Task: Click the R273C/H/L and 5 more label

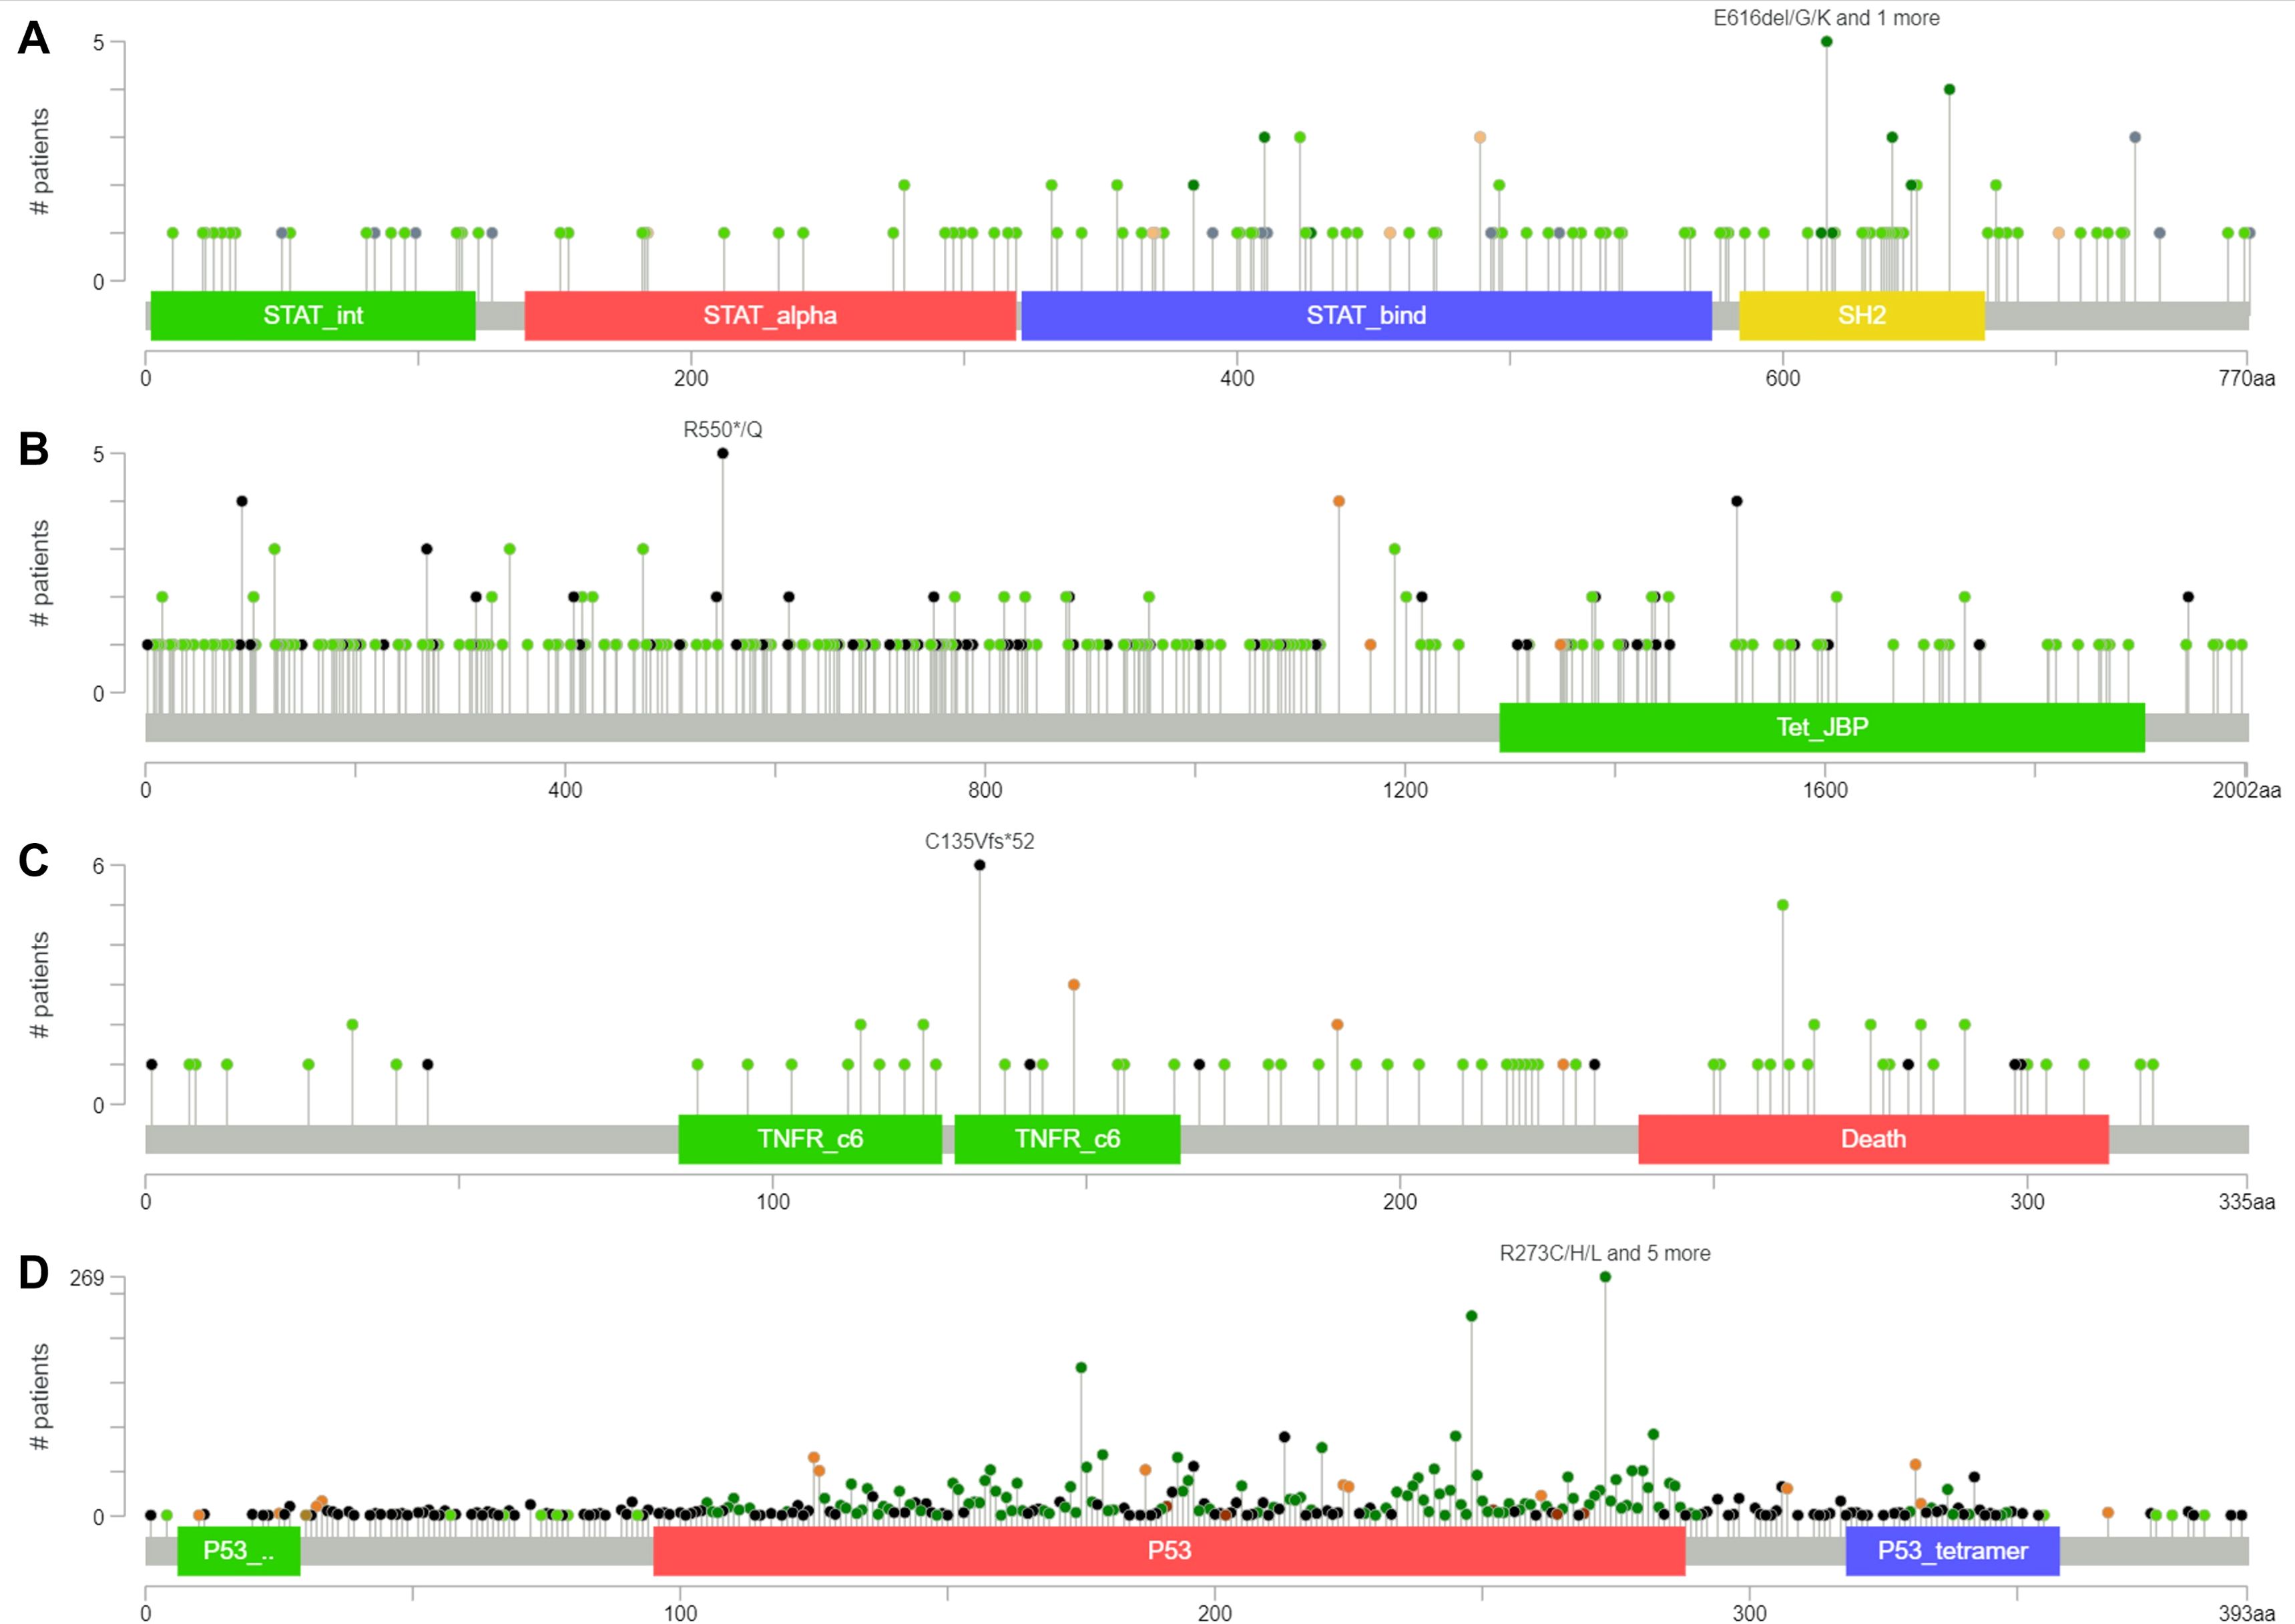Action: coord(1605,1254)
